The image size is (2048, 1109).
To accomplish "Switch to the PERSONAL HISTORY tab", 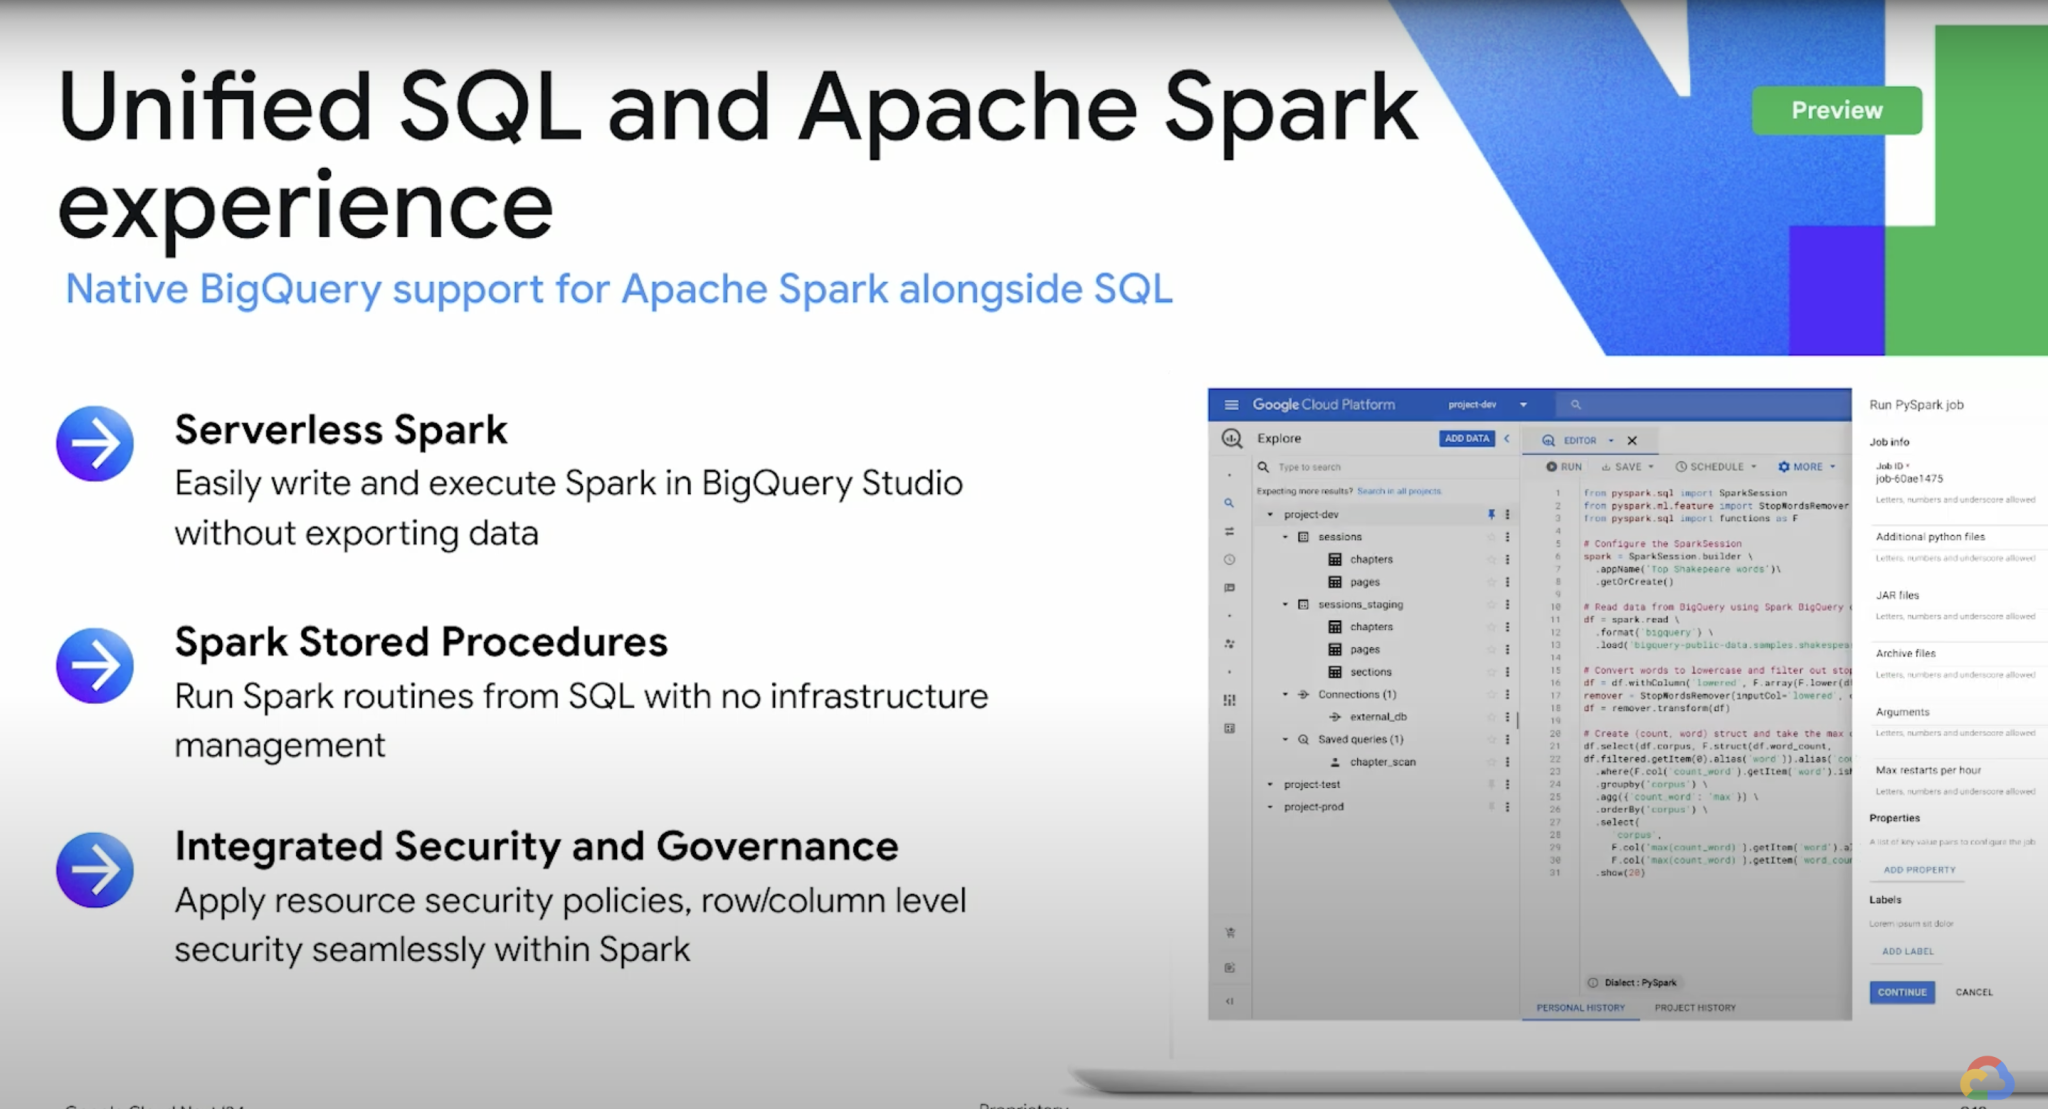I will click(x=1580, y=1007).
